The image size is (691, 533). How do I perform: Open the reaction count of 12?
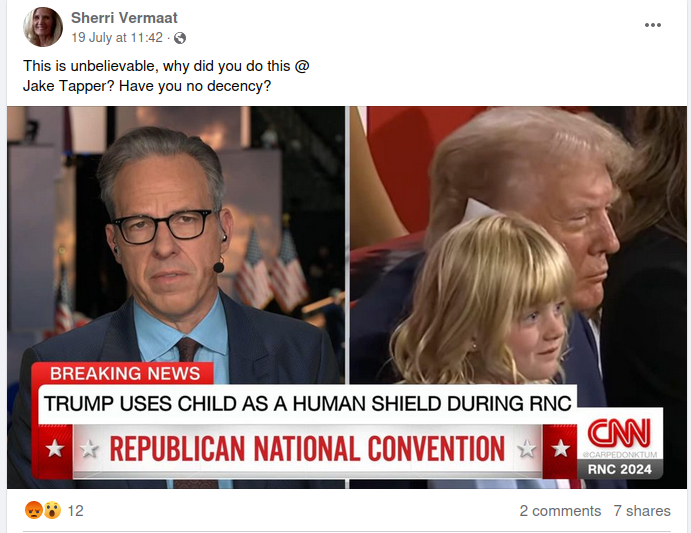pos(75,510)
